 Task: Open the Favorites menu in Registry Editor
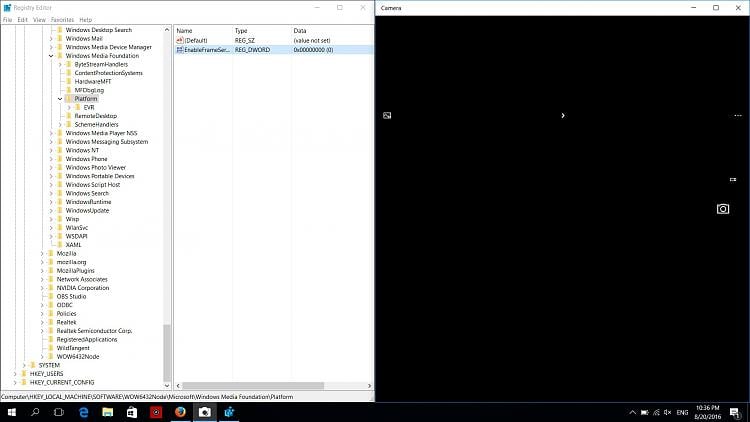pyautogui.click(x=62, y=20)
